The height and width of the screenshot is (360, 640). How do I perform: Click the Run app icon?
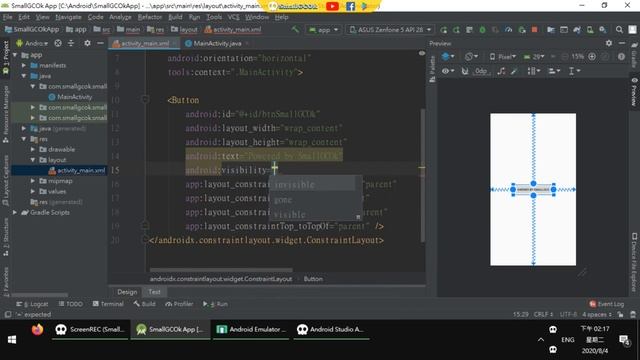click(444, 30)
